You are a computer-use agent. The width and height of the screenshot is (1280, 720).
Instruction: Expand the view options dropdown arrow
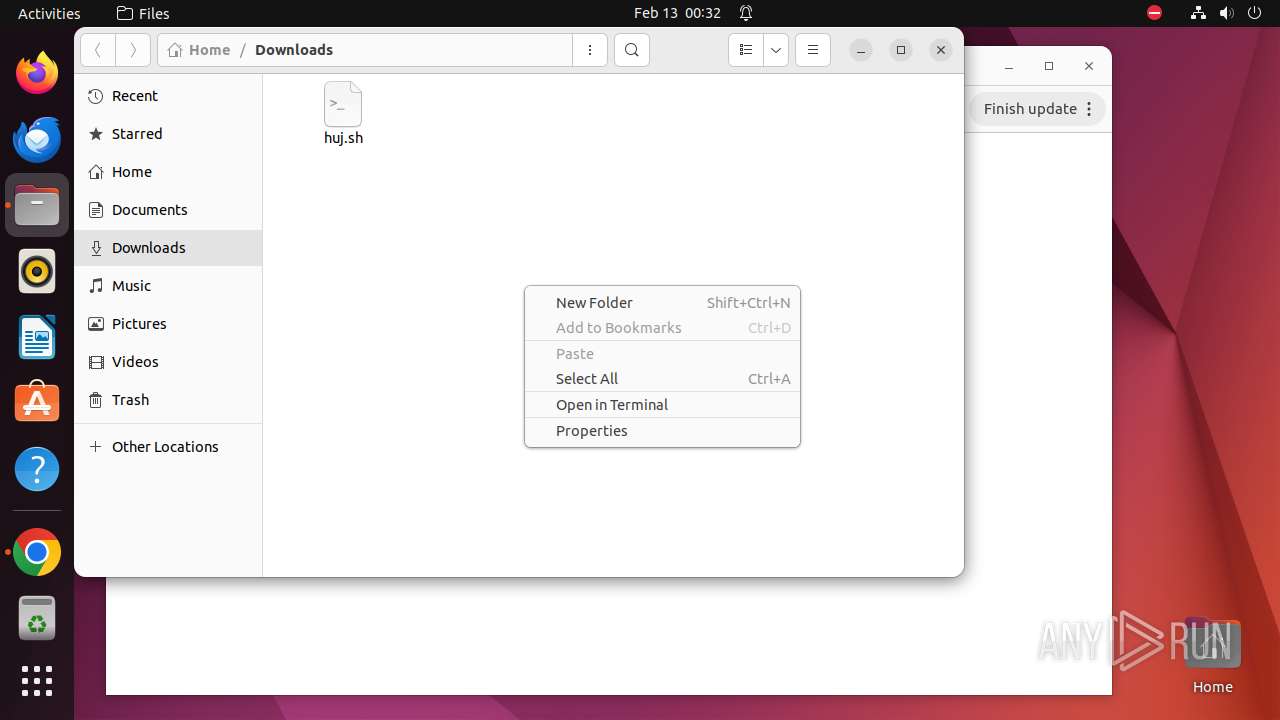[x=776, y=50]
